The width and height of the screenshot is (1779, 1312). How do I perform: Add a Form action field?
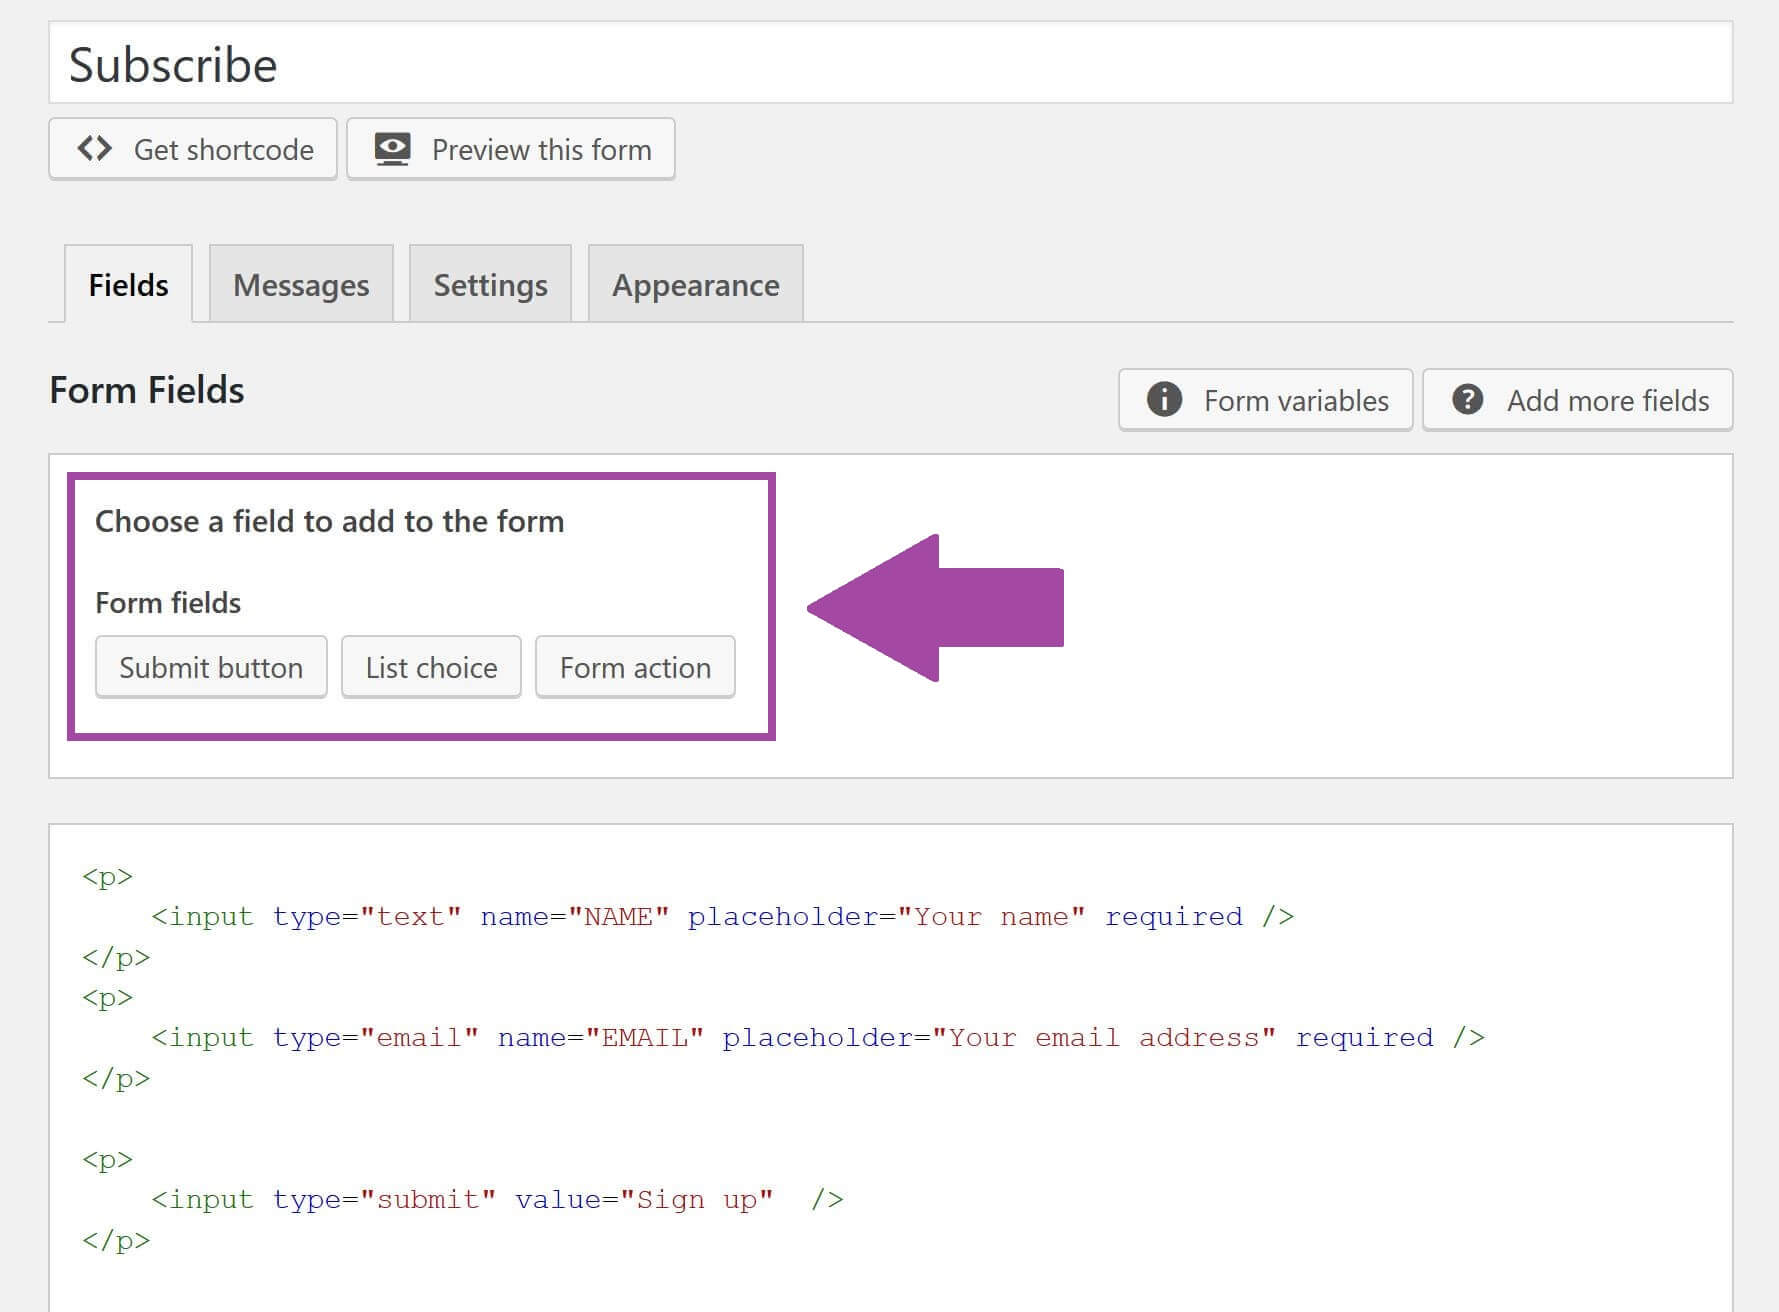click(634, 667)
